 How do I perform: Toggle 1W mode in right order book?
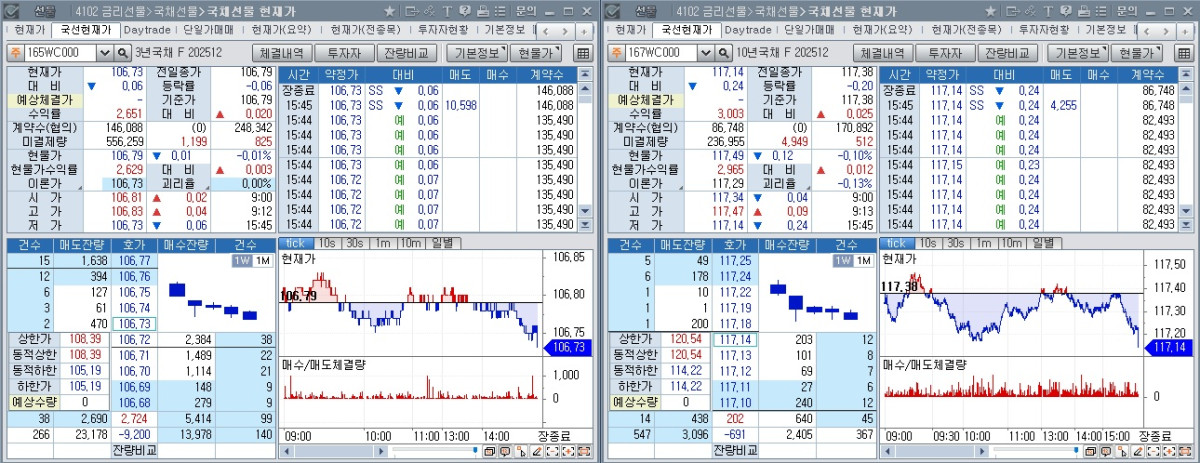pyautogui.click(x=841, y=261)
